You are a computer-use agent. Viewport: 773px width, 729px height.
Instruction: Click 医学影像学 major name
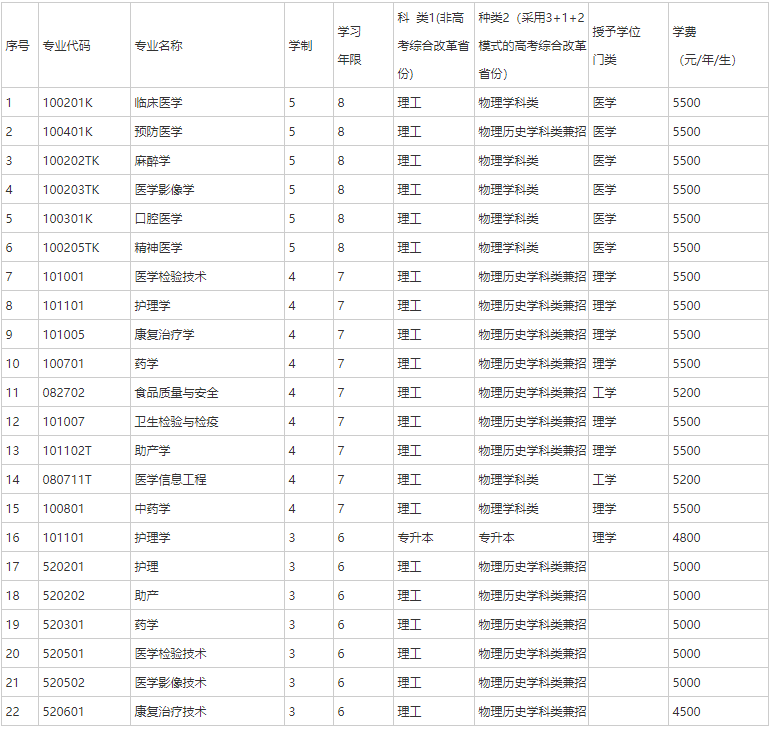coord(164,190)
